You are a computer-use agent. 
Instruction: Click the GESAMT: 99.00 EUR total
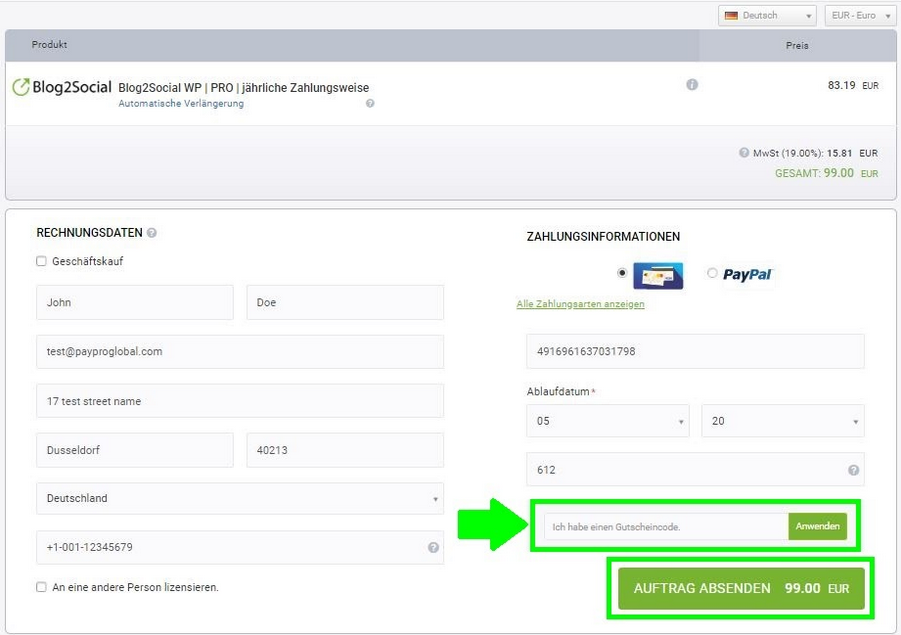pos(826,173)
